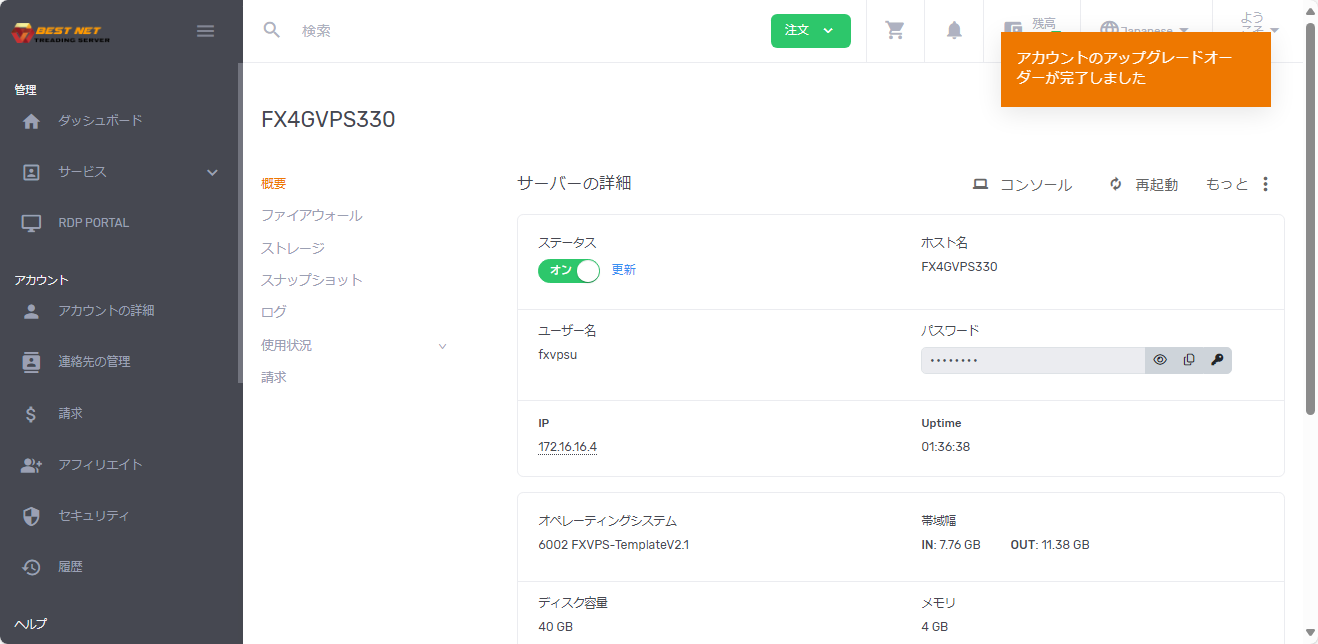Switch to the ファイアウォール tab
The image size is (1318, 644).
click(x=313, y=215)
